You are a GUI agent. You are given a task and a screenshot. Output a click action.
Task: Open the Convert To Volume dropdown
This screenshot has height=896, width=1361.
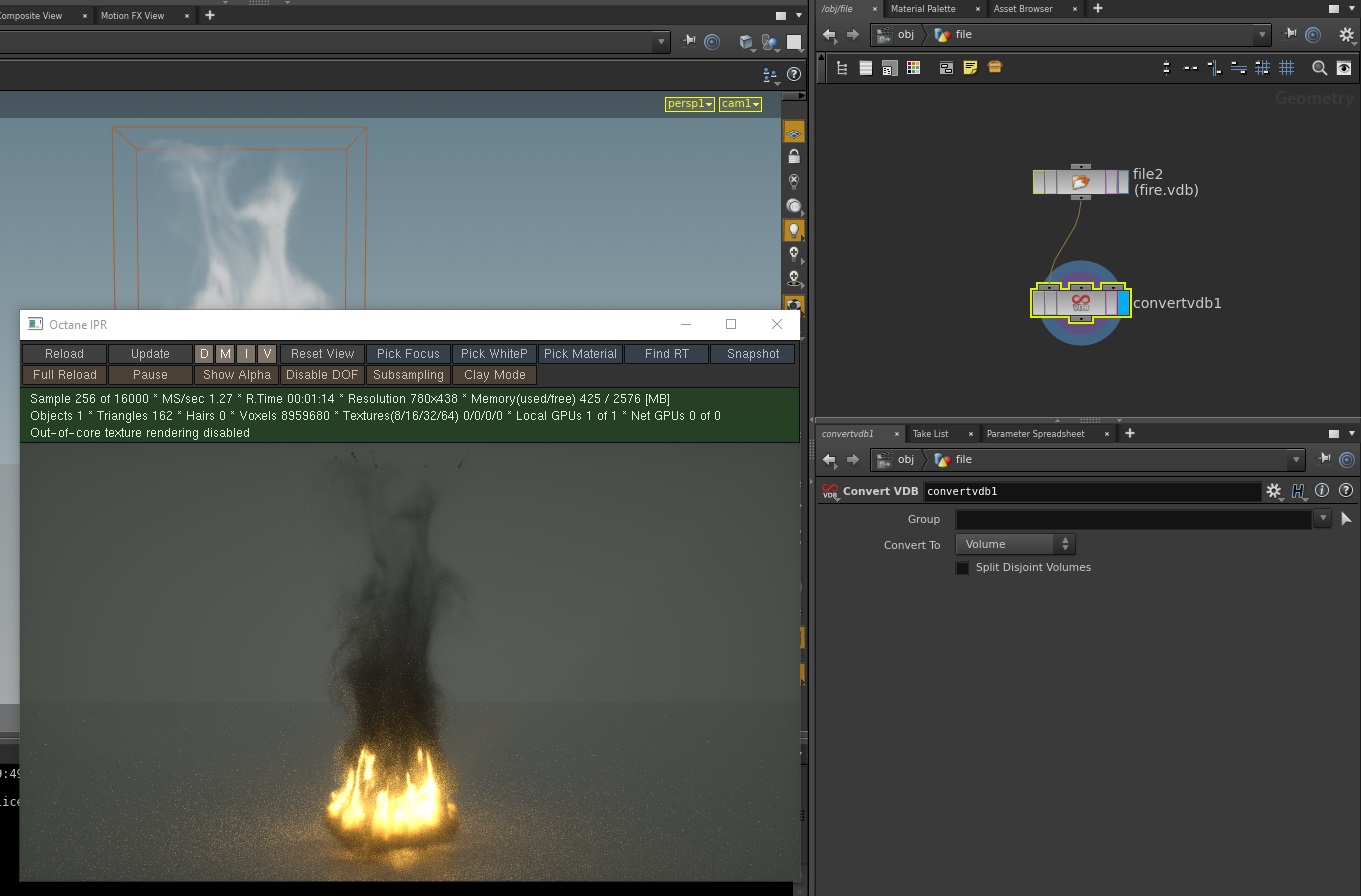[1016, 544]
